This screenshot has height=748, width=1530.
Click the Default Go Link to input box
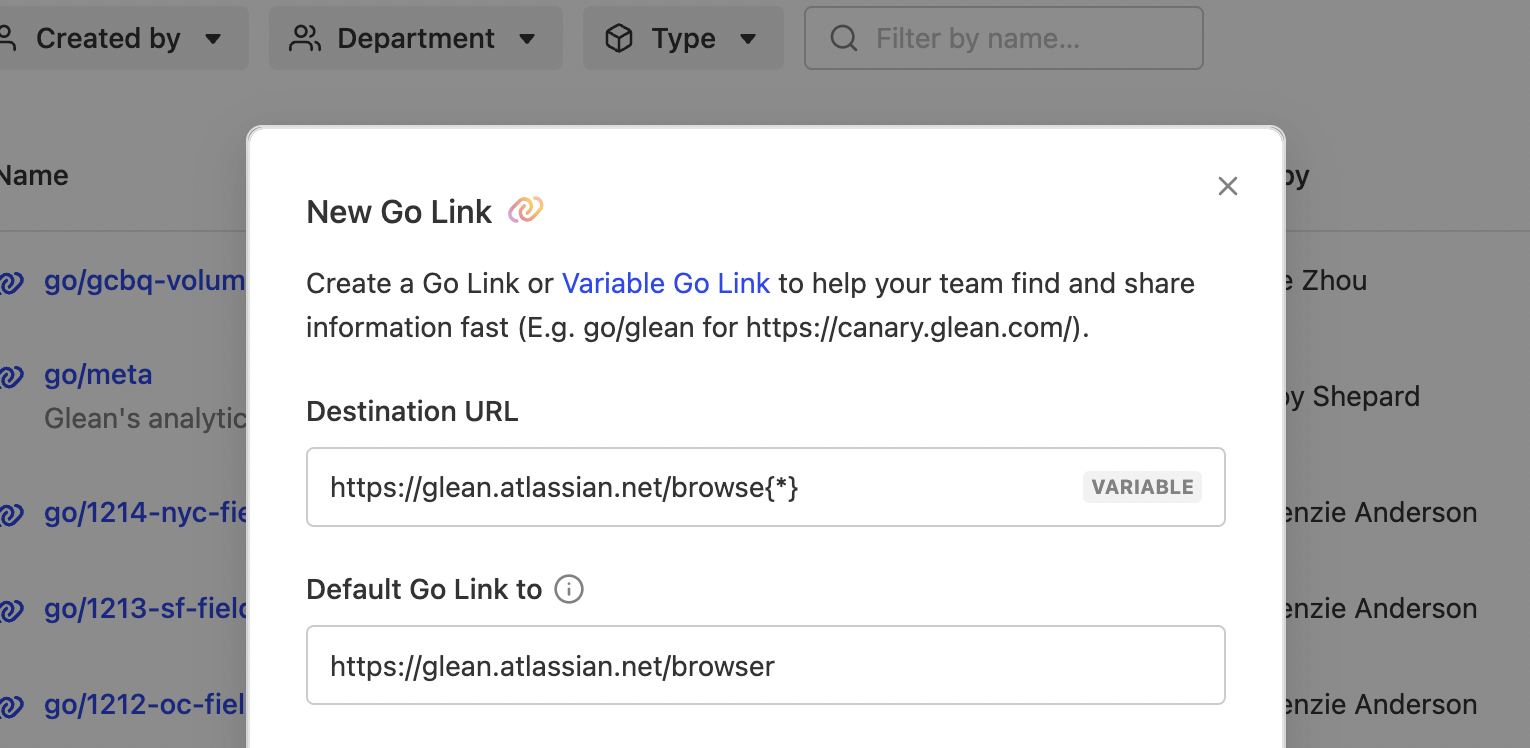[700, 664]
